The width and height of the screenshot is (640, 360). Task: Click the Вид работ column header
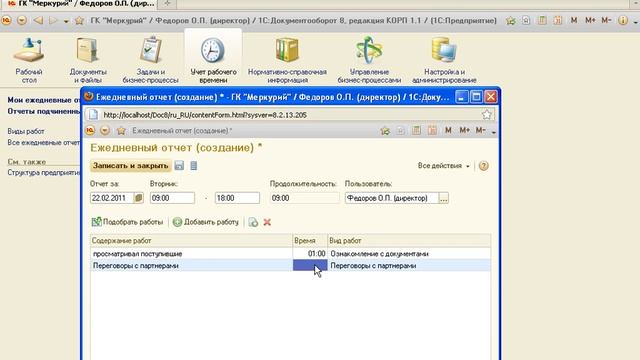tap(409, 241)
